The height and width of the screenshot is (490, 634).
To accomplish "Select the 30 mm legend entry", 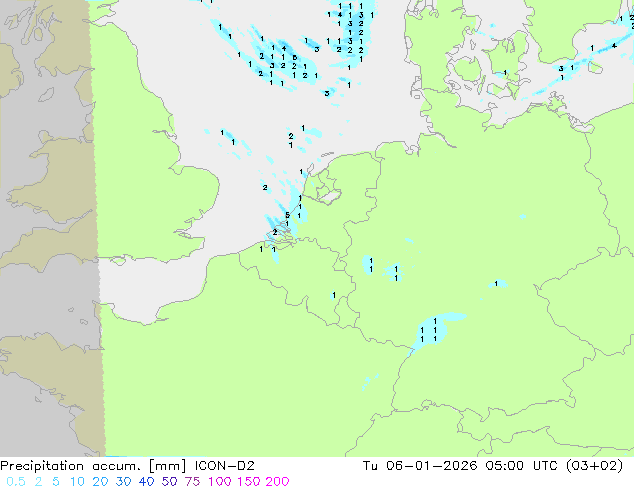I will [x=123, y=482].
